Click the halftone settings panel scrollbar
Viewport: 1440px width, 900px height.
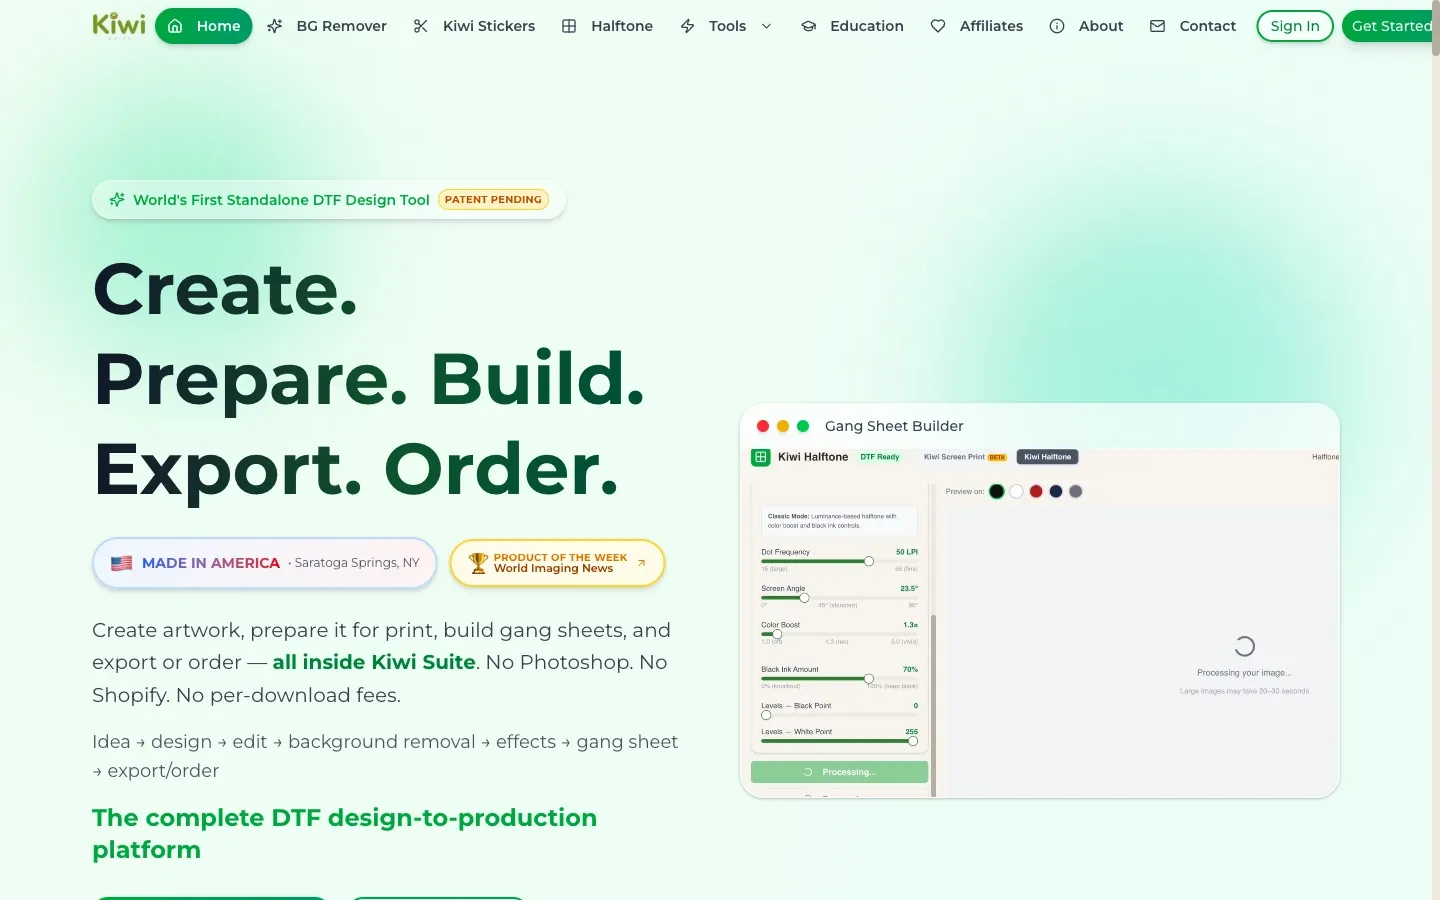934,705
